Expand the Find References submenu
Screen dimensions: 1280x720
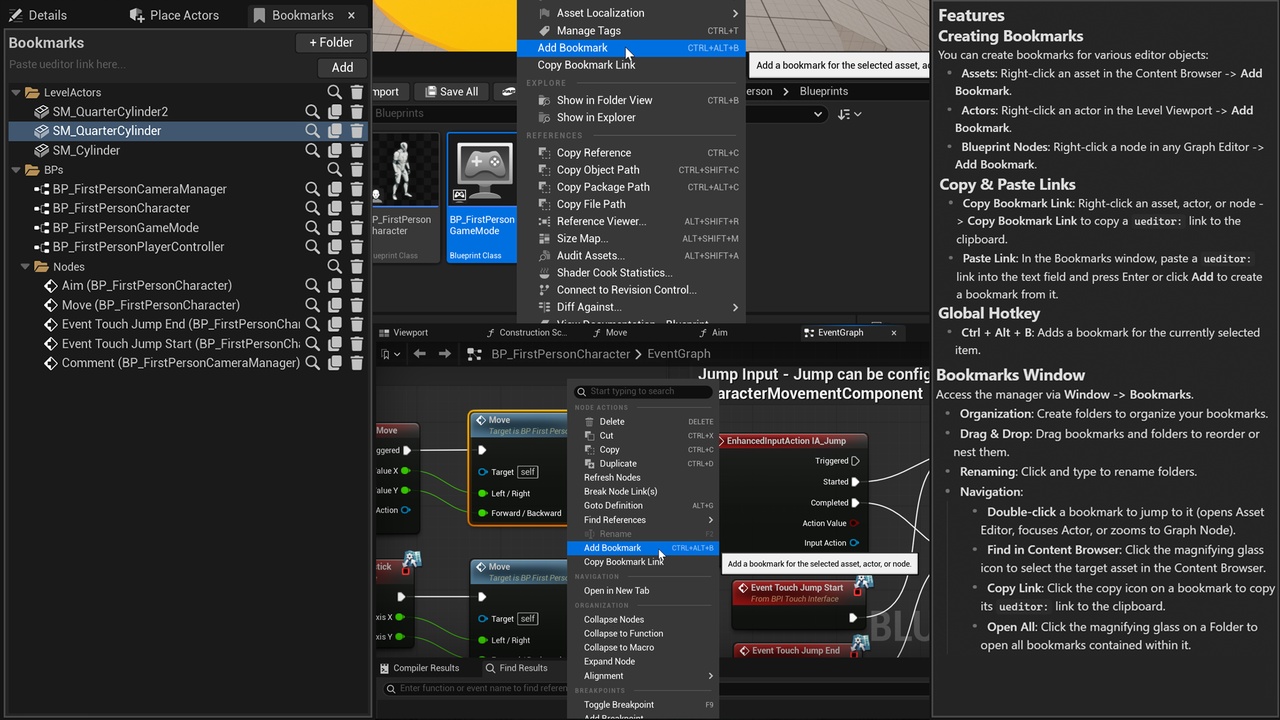click(x=711, y=520)
